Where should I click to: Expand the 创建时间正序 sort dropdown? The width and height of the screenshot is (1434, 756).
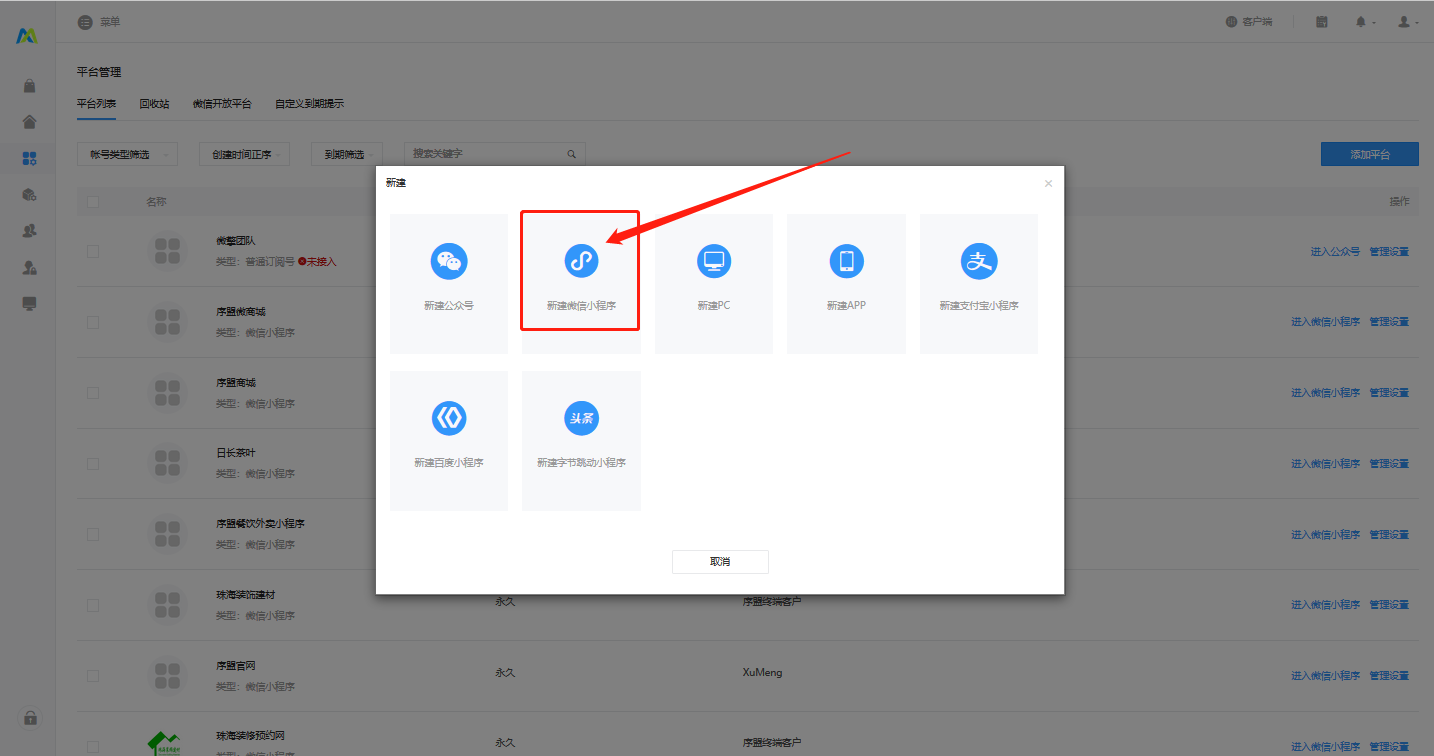(245, 154)
